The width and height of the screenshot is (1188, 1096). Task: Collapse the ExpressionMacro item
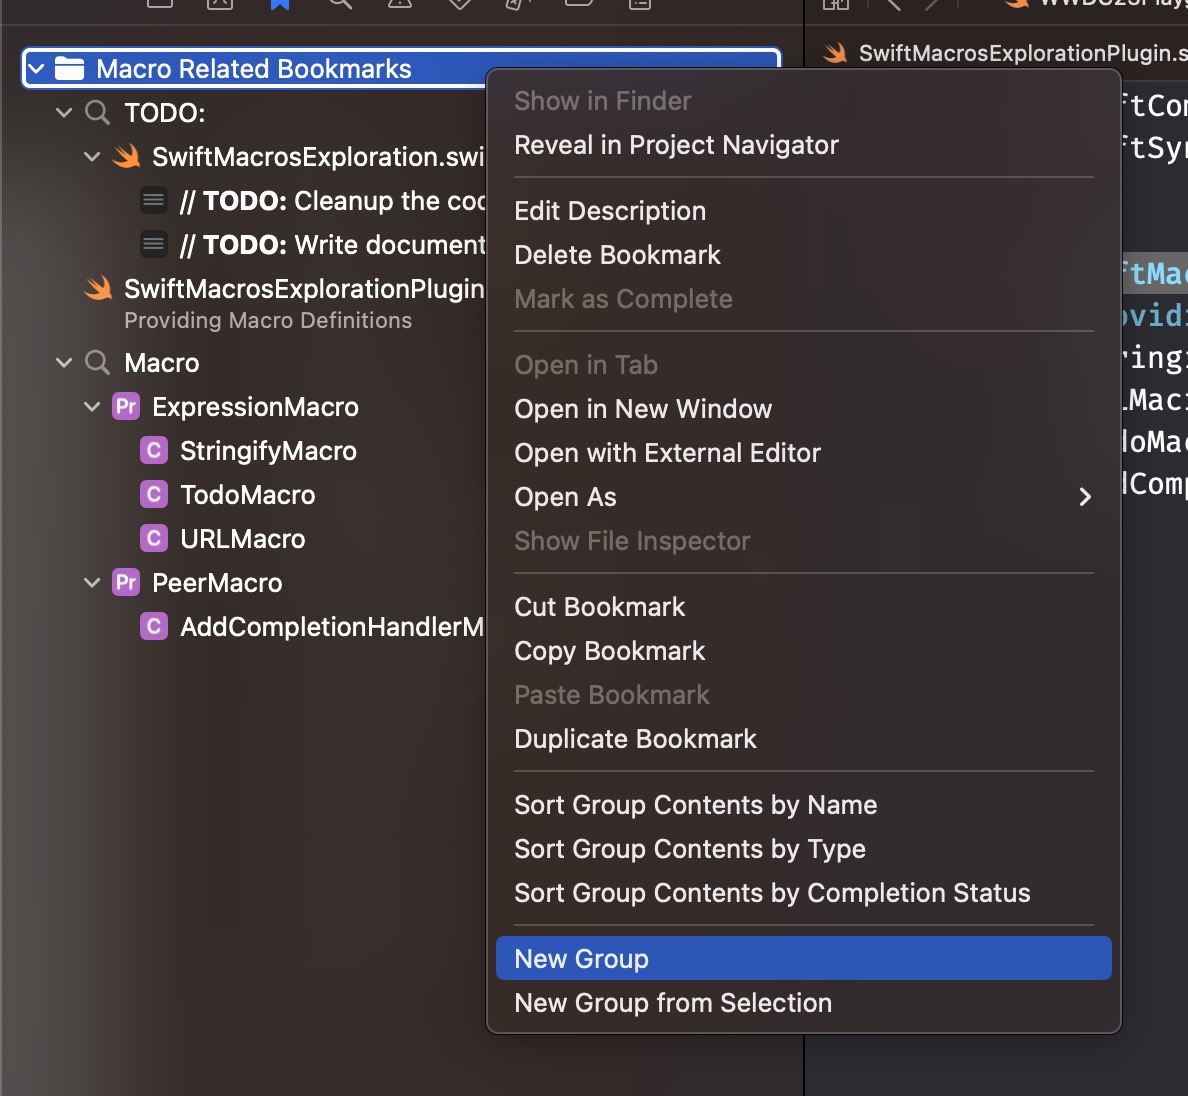[x=92, y=407]
